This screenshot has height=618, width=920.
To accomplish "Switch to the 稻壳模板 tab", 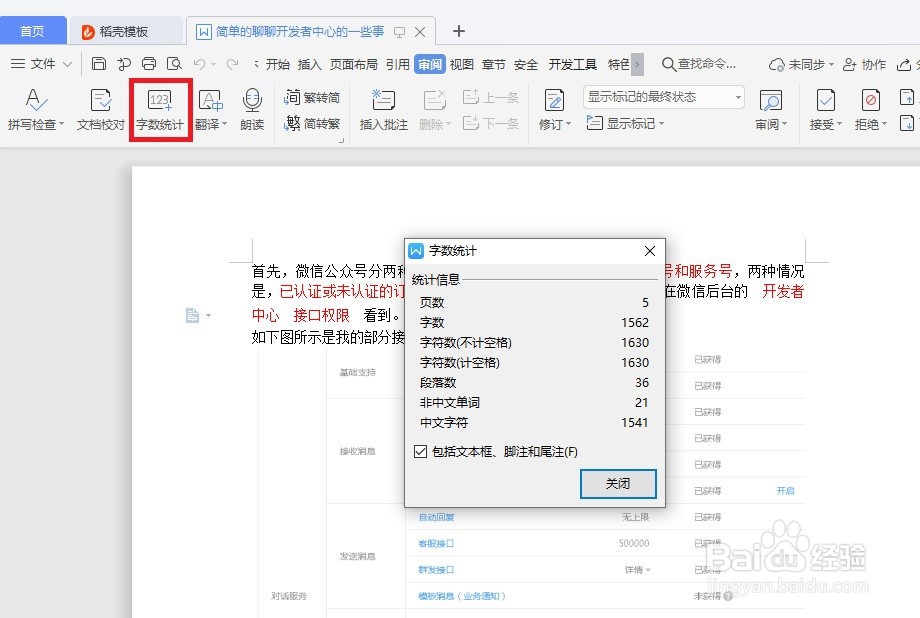I will (126, 30).
